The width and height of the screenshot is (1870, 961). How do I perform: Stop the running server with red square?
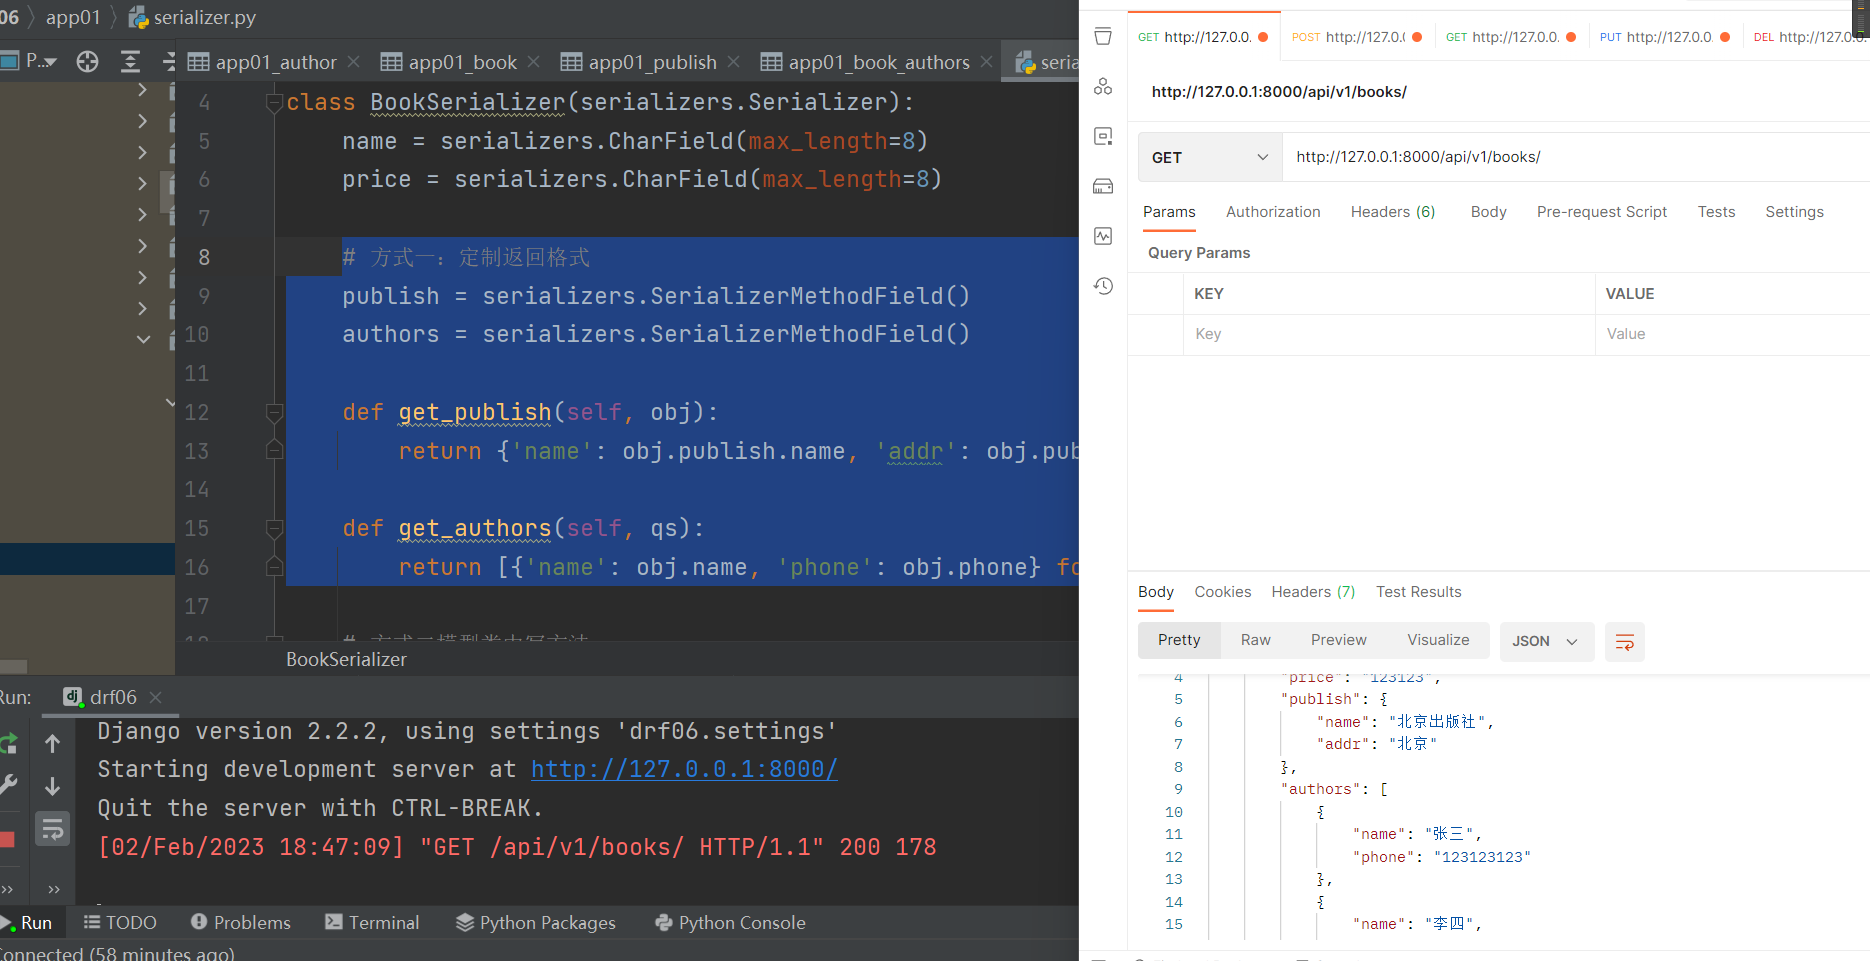(7, 839)
